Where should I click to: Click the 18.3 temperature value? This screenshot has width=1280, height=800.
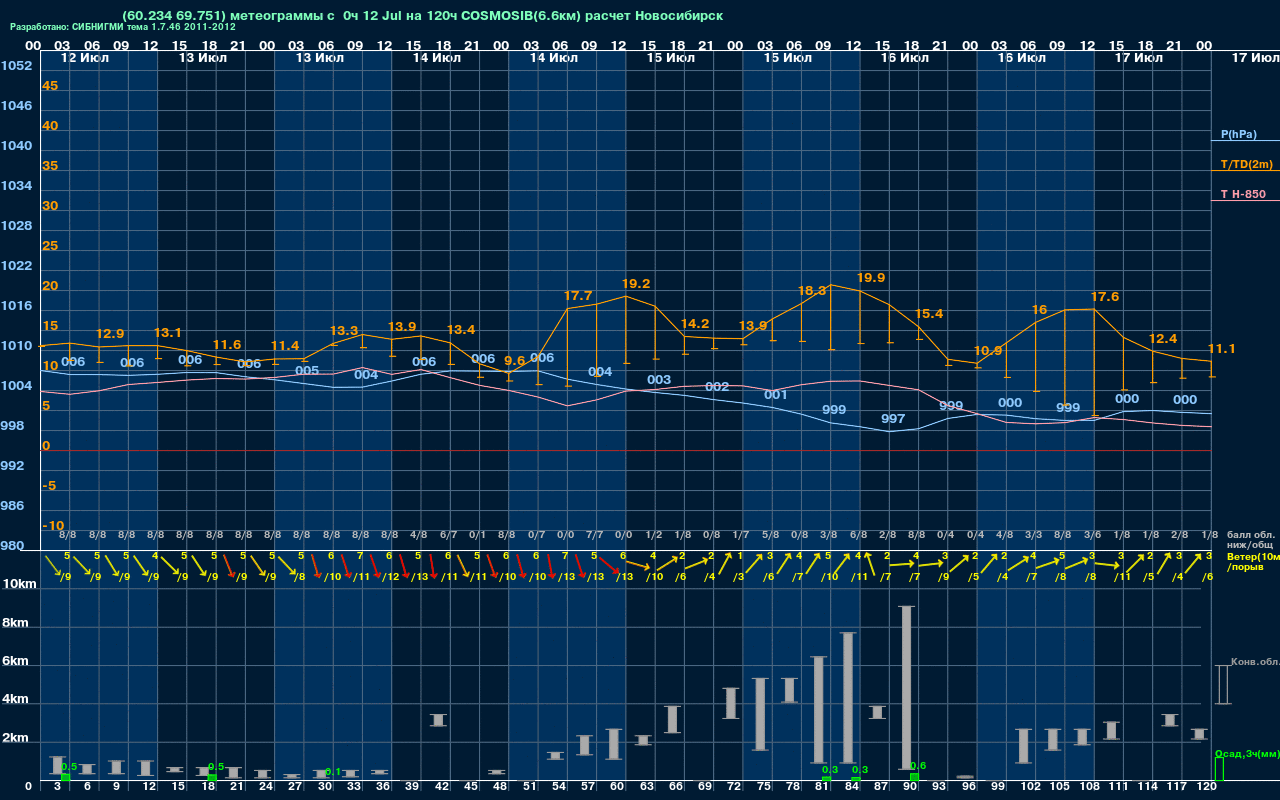tap(812, 291)
